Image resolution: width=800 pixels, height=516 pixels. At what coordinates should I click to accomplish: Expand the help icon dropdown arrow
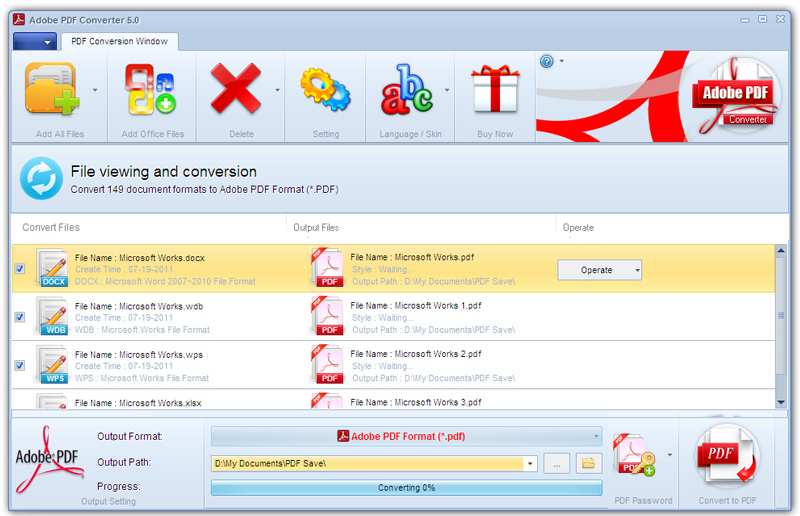click(x=562, y=61)
